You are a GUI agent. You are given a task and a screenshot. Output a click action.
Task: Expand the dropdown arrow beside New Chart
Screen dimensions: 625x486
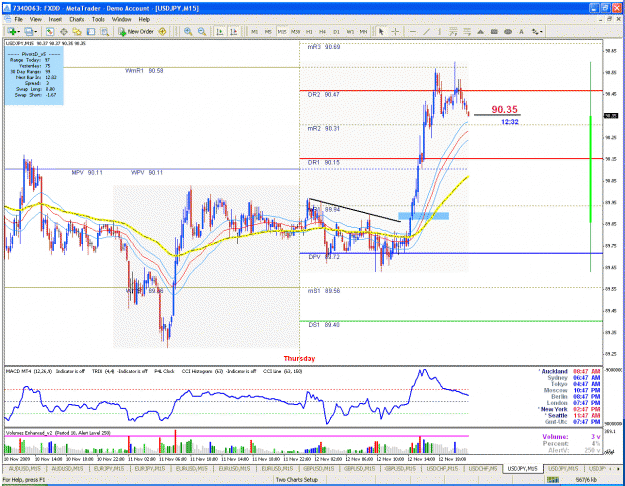point(18,31)
